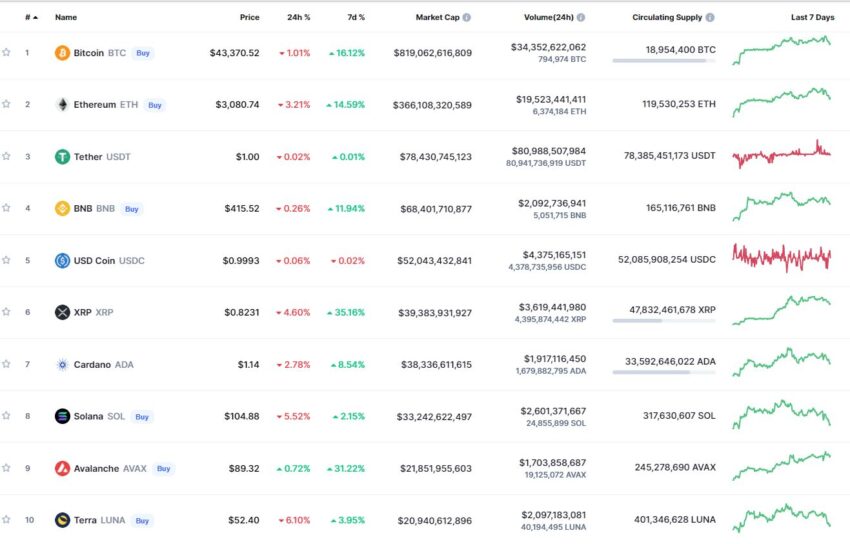Viewport: 850px width, 544px height.
Task: Sort by the 24h % header
Action: pyautogui.click(x=299, y=17)
